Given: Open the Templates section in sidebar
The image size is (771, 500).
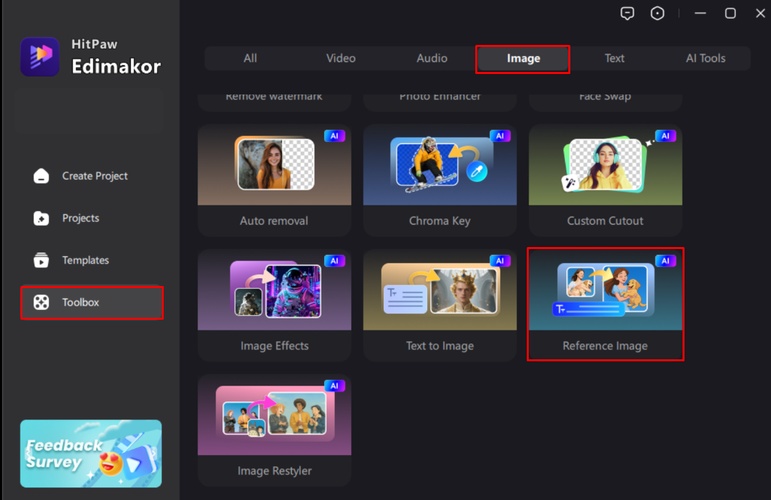Looking at the screenshot, I should (85, 260).
